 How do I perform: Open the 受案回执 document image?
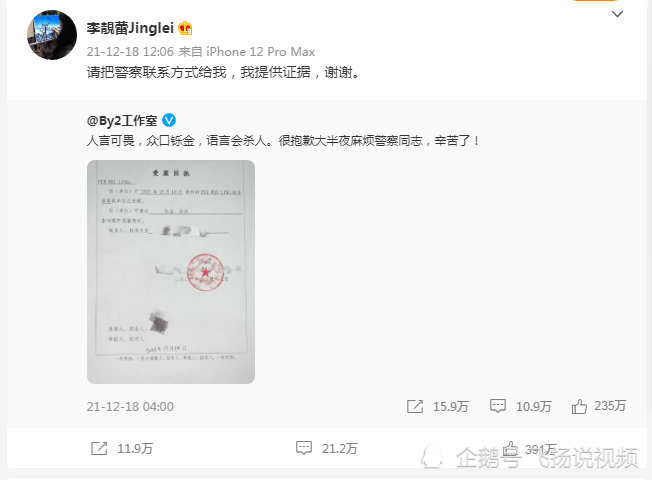171,272
